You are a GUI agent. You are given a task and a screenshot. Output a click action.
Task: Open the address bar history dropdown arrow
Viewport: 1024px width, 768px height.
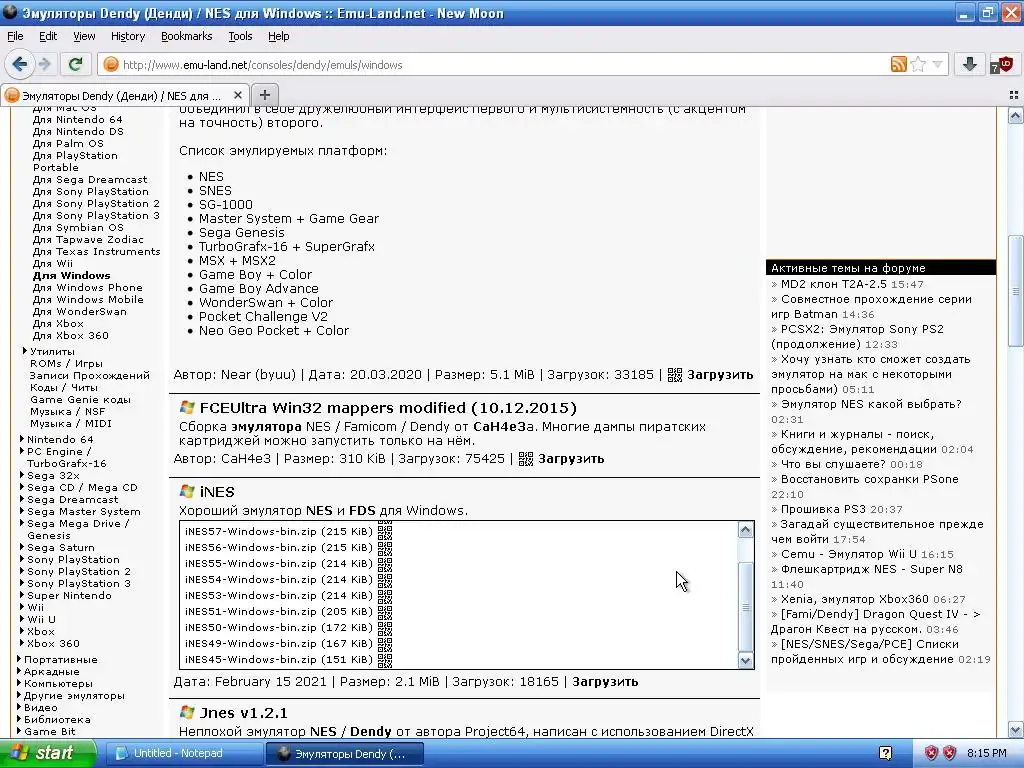click(x=938, y=64)
